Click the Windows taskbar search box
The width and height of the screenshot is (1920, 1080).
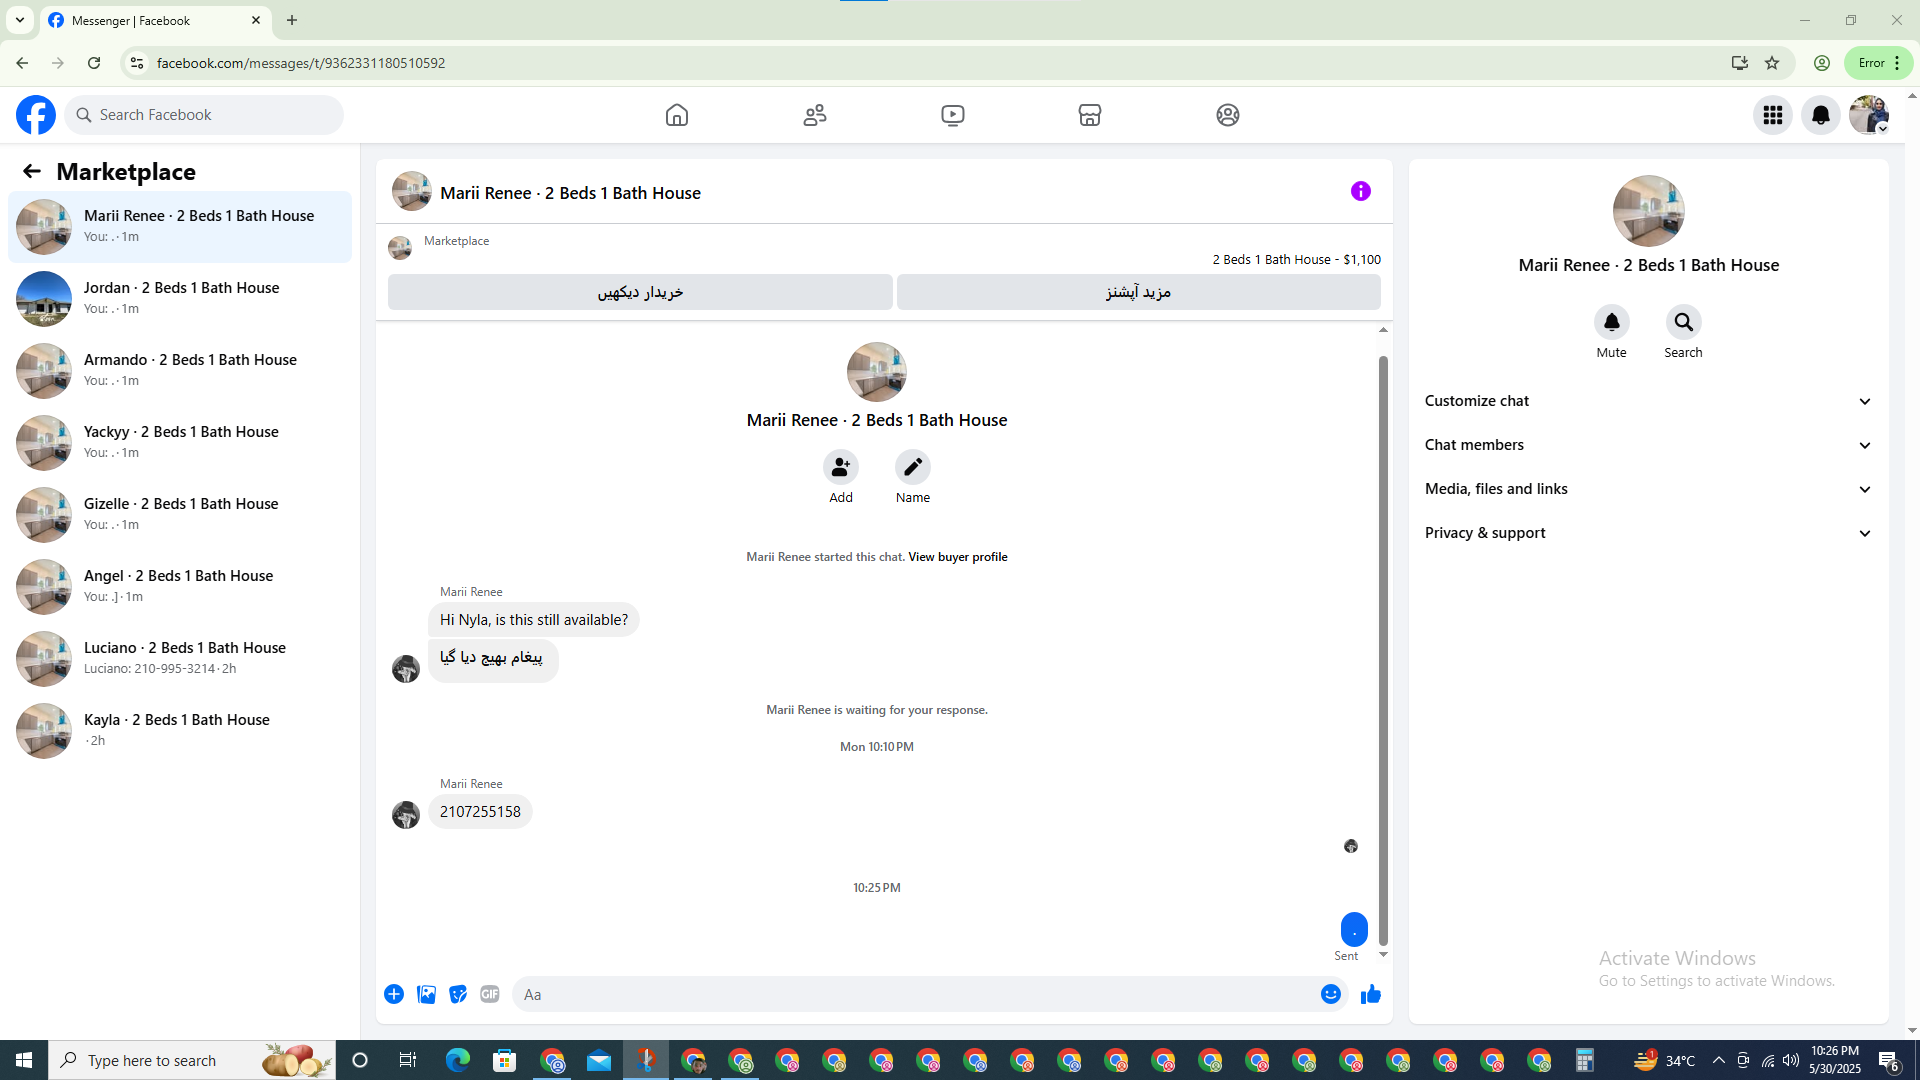[x=192, y=1060]
